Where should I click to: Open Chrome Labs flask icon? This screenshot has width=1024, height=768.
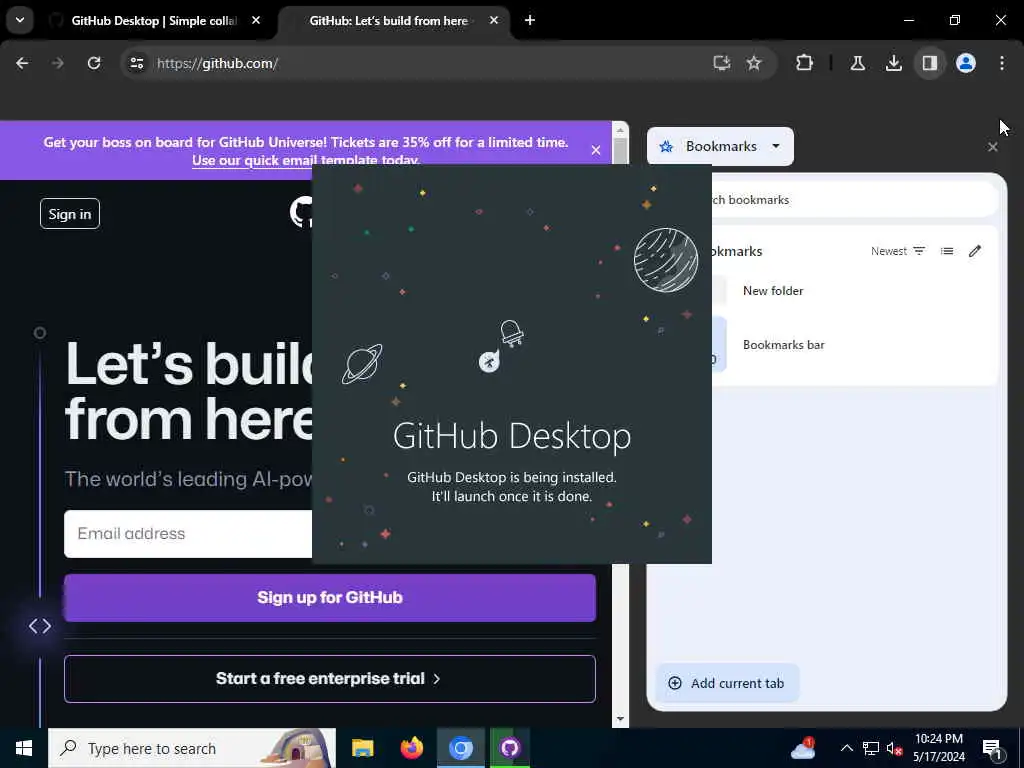(x=857, y=63)
